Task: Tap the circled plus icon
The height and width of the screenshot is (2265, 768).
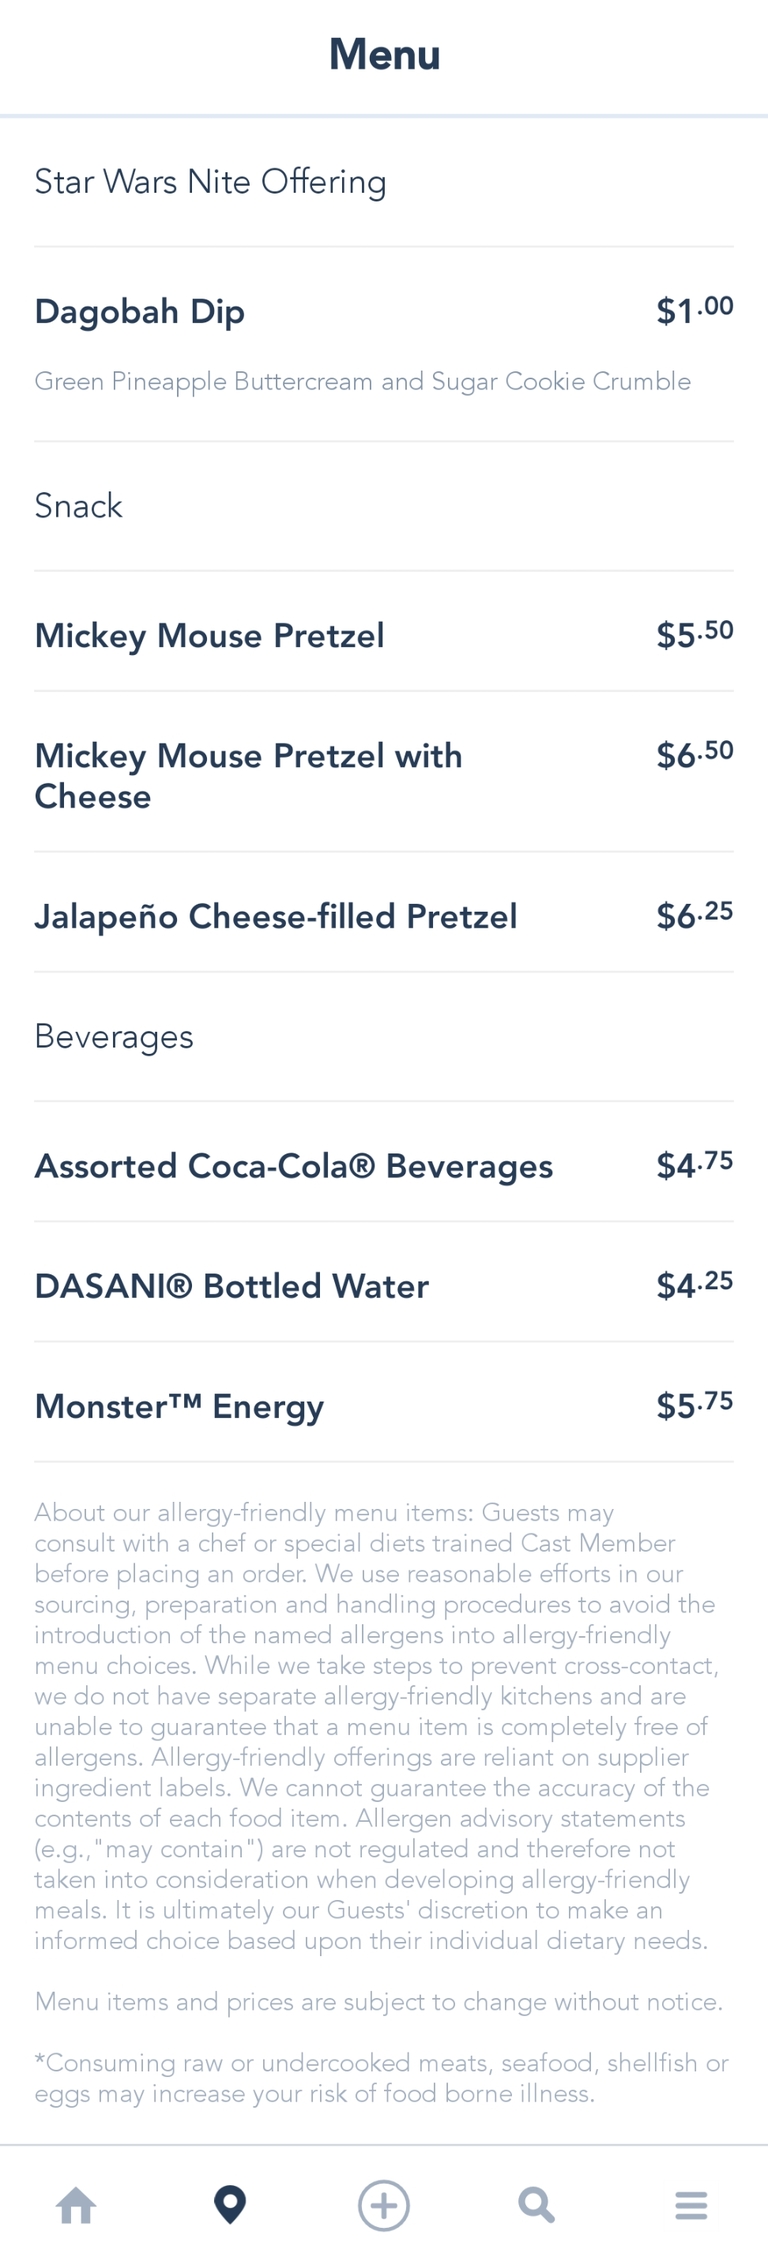Action: tap(384, 2204)
